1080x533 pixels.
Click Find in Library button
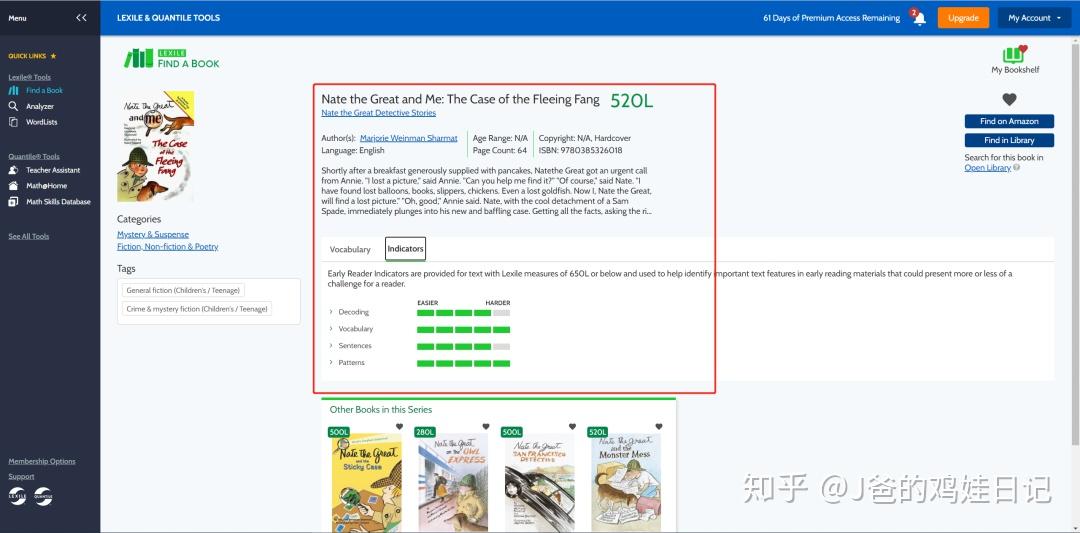pyautogui.click(x=1009, y=140)
